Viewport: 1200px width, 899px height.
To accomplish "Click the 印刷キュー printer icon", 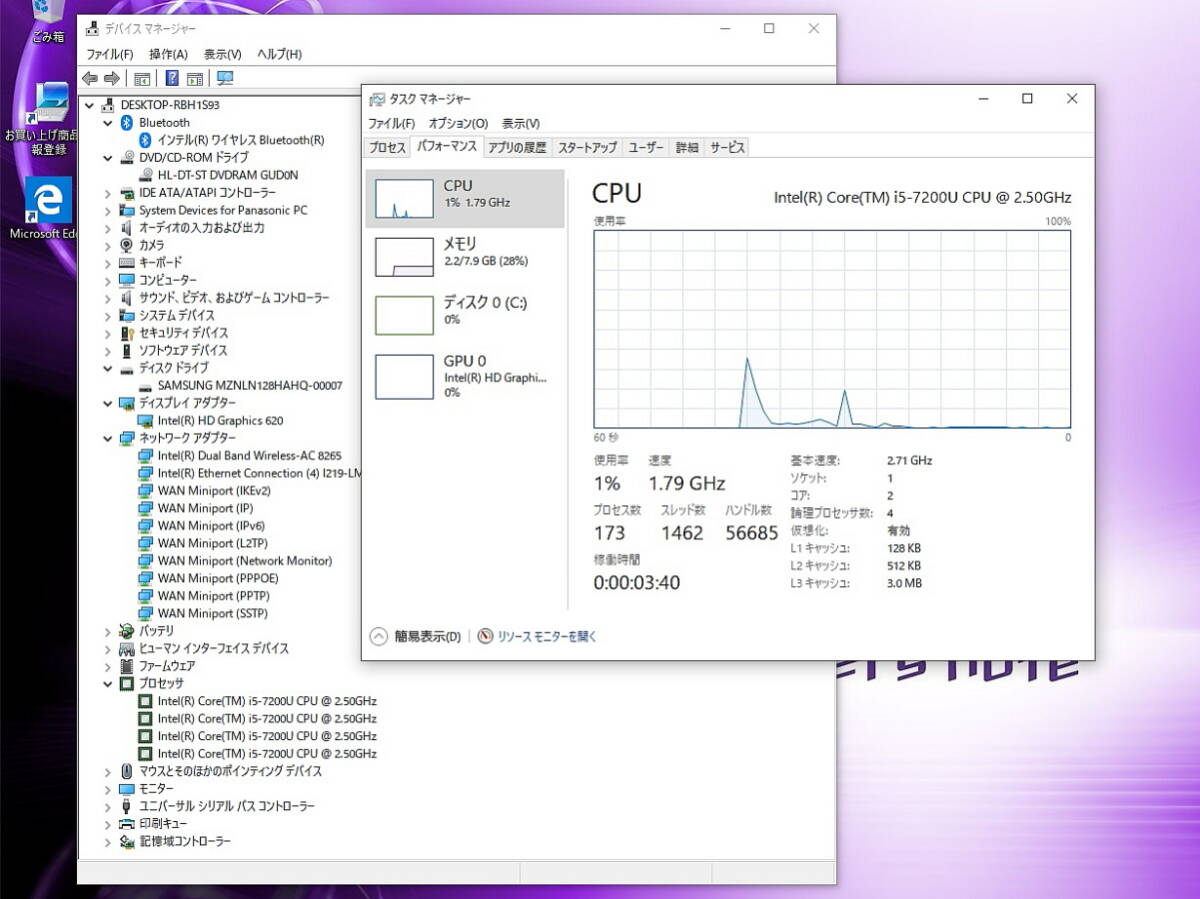I will coord(127,824).
